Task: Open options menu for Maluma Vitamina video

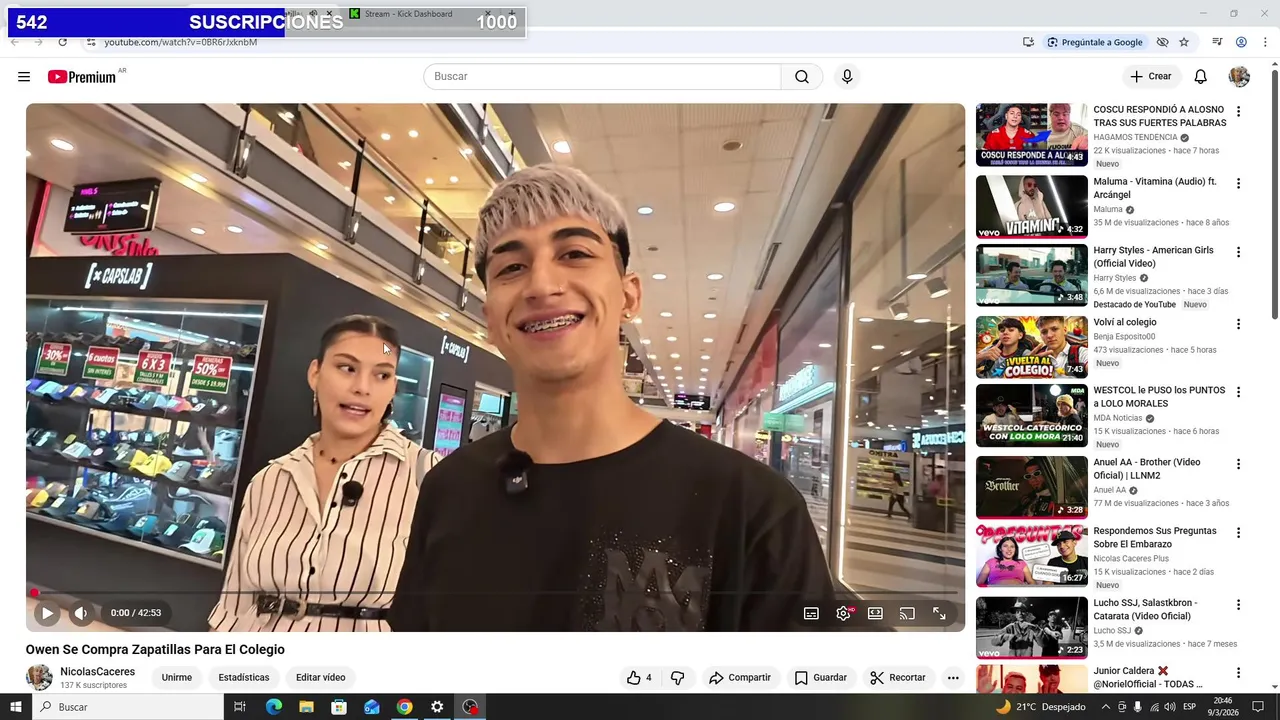Action: click(1238, 184)
